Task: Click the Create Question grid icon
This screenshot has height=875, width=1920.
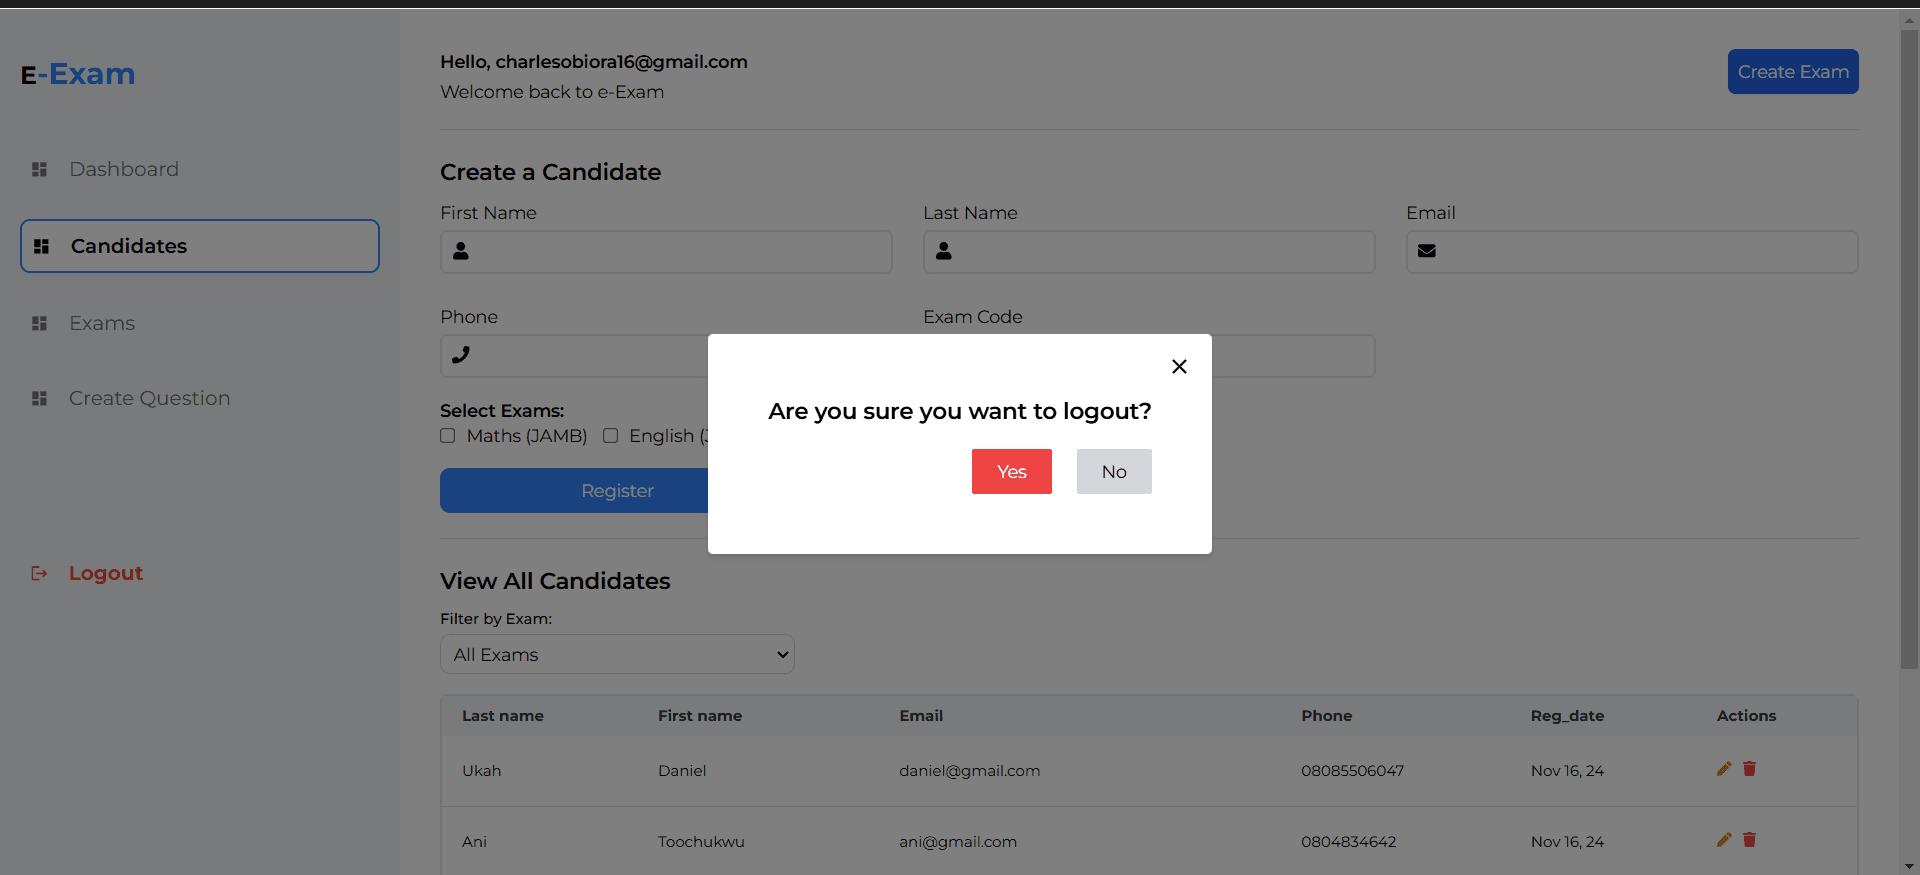Action: coord(39,398)
